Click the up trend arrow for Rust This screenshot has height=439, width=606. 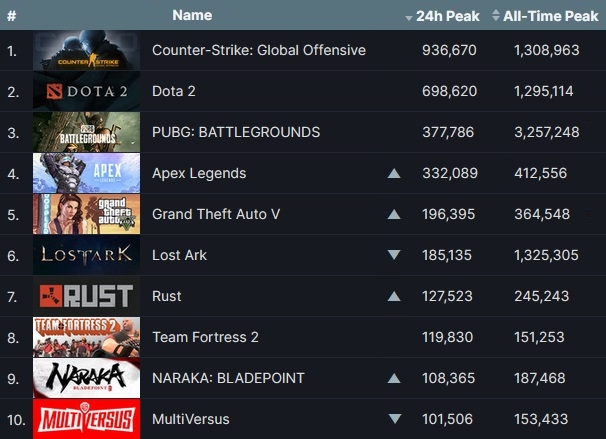[394, 296]
